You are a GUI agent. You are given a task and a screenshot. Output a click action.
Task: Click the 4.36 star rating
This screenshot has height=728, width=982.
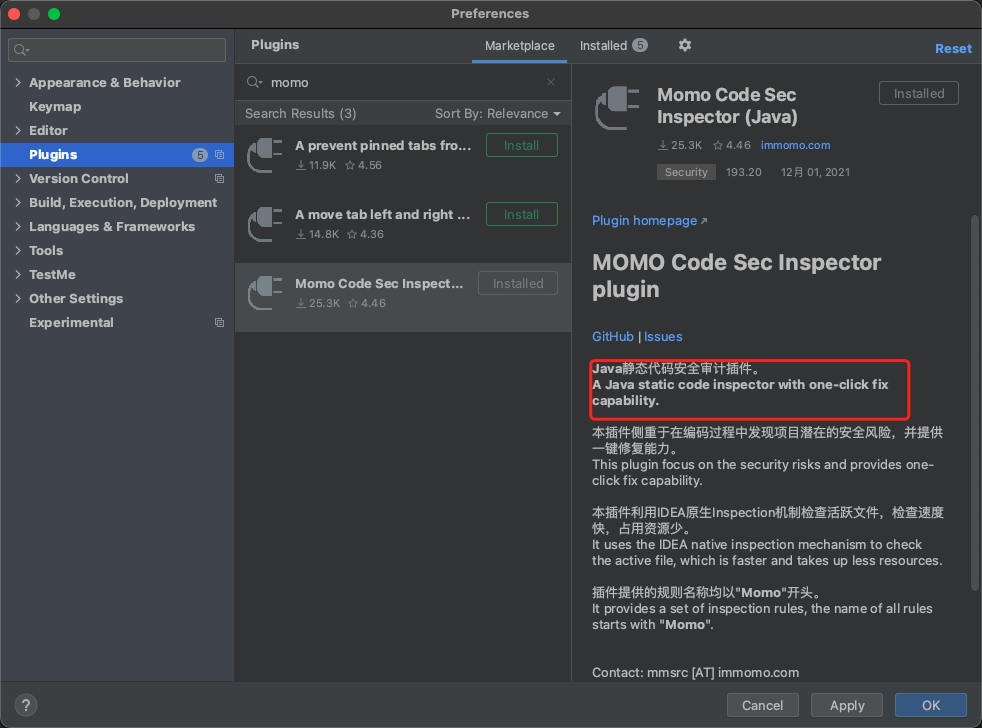tap(366, 234)
